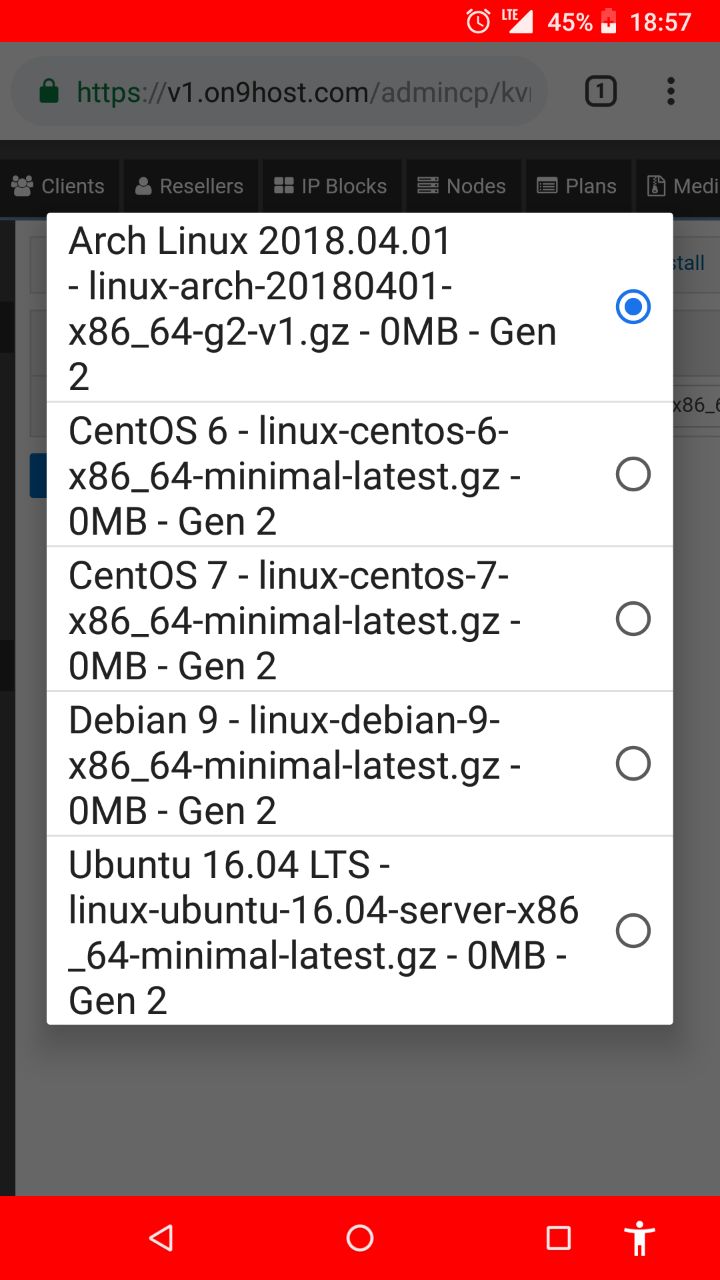Select the Arch Linux 2018.04.01 radio button
The image size is (720, 1280).
click(x=633, y=307)
